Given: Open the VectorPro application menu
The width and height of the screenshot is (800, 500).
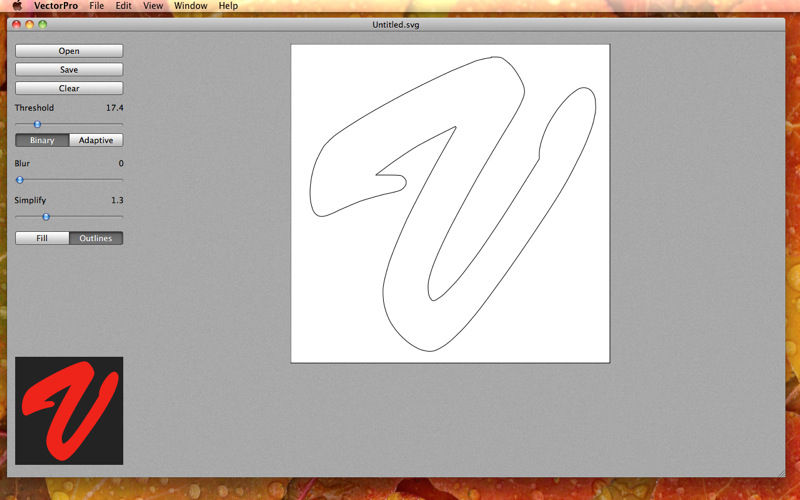Looking at the screenshot, I should coord(56,6).
